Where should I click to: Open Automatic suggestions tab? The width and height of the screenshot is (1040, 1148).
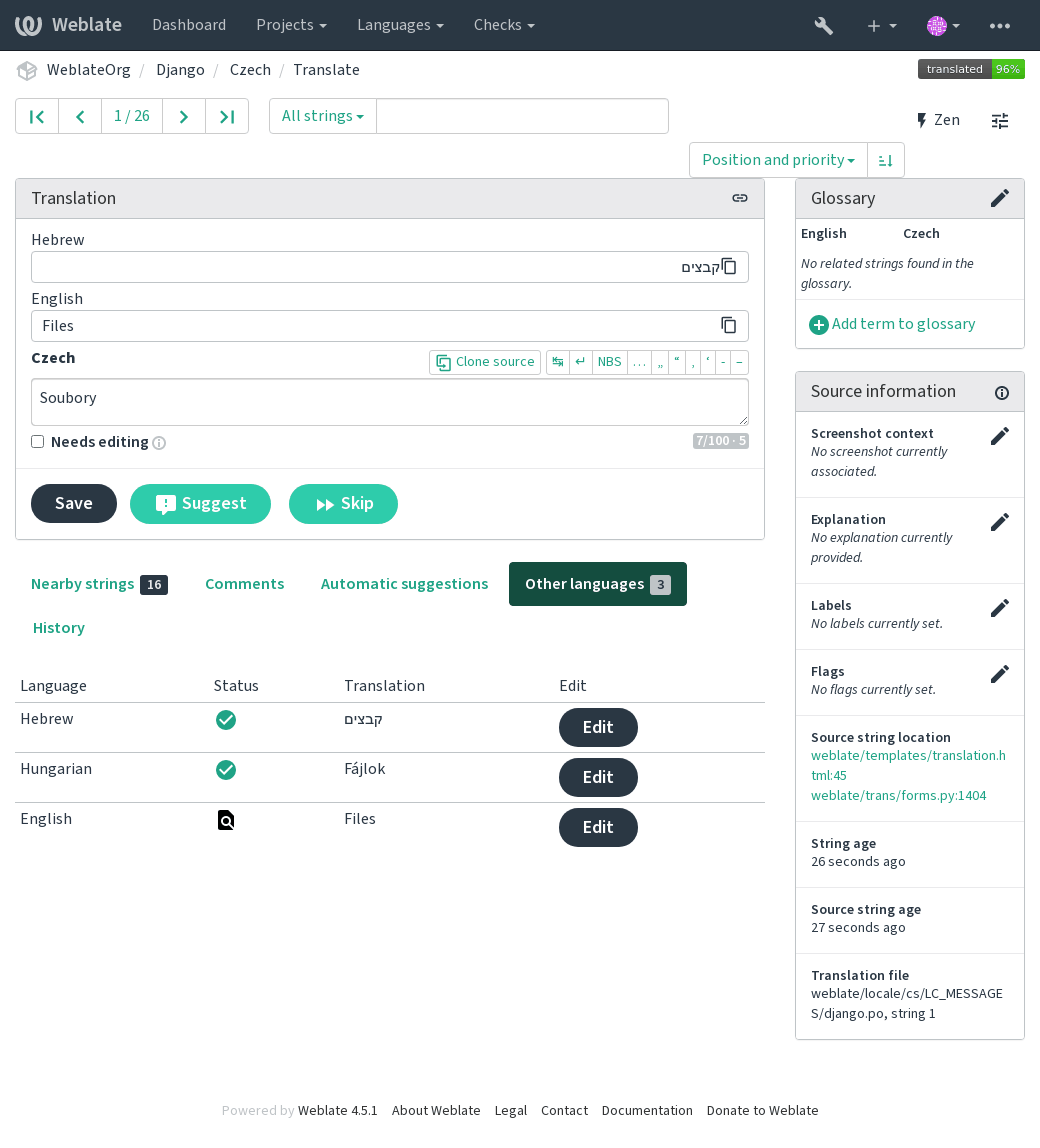pos(404,584)
